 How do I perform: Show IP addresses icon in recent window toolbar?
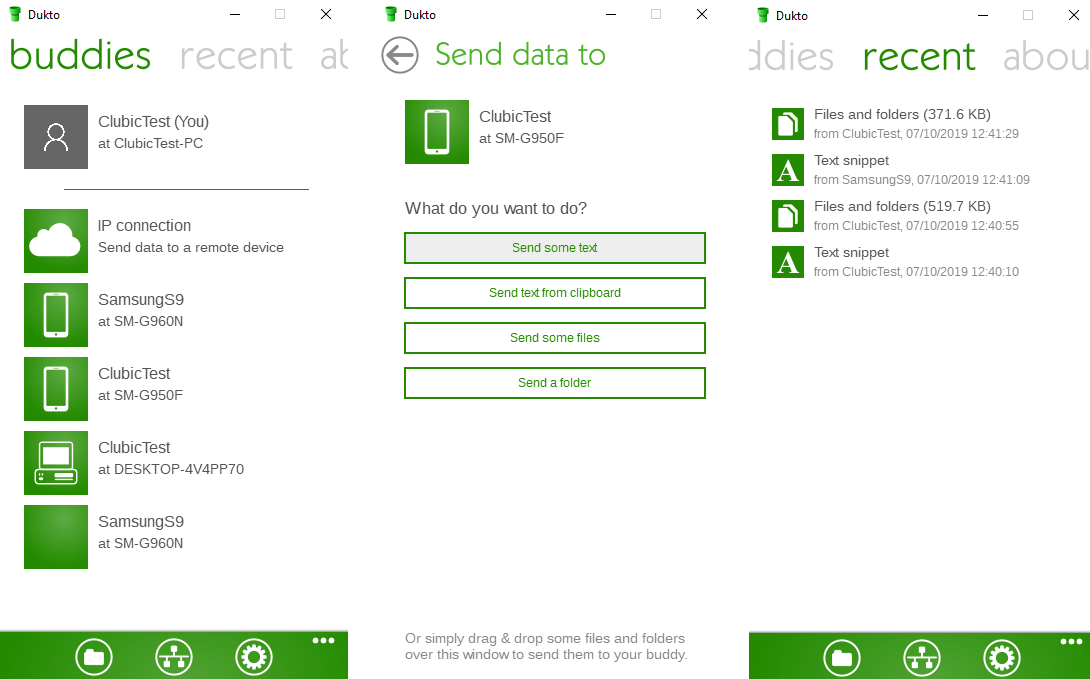(x=922, y=657)
